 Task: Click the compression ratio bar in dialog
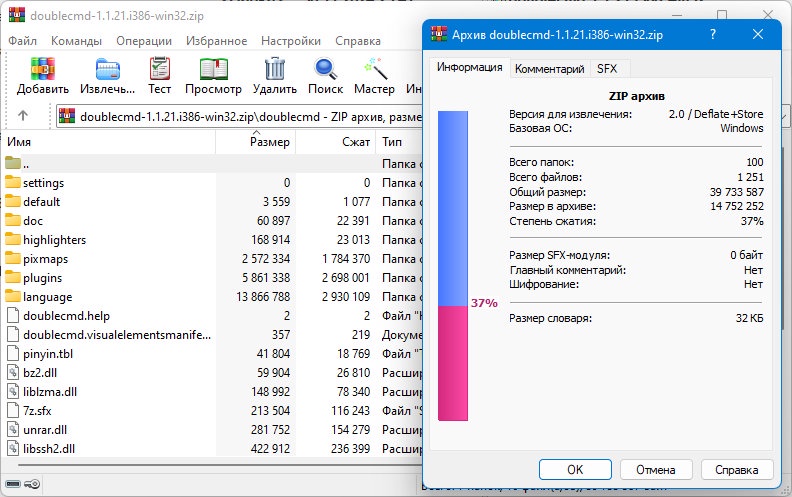pyautogui.click(x=453, y=266)
